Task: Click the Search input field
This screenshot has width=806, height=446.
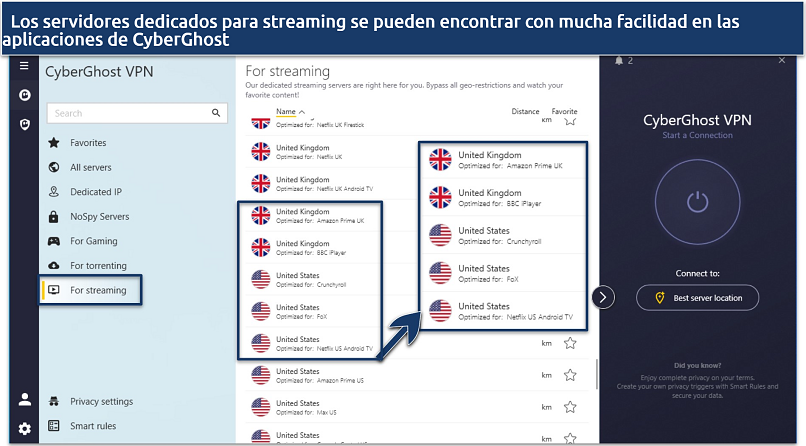Action: (125, 114)
